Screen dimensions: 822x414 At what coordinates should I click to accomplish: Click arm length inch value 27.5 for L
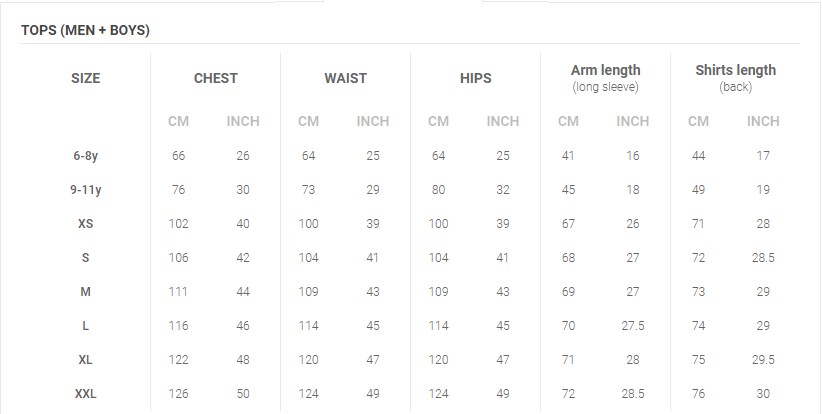tap(632, 326)
